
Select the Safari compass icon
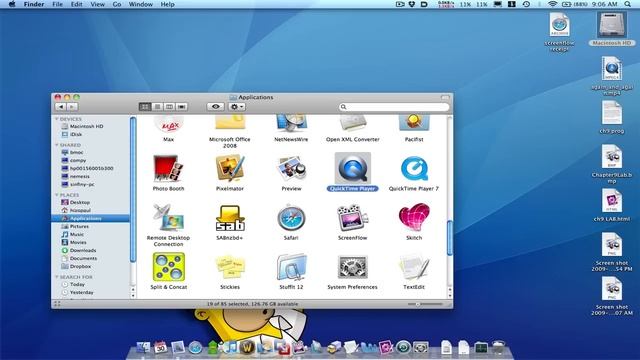291,218
